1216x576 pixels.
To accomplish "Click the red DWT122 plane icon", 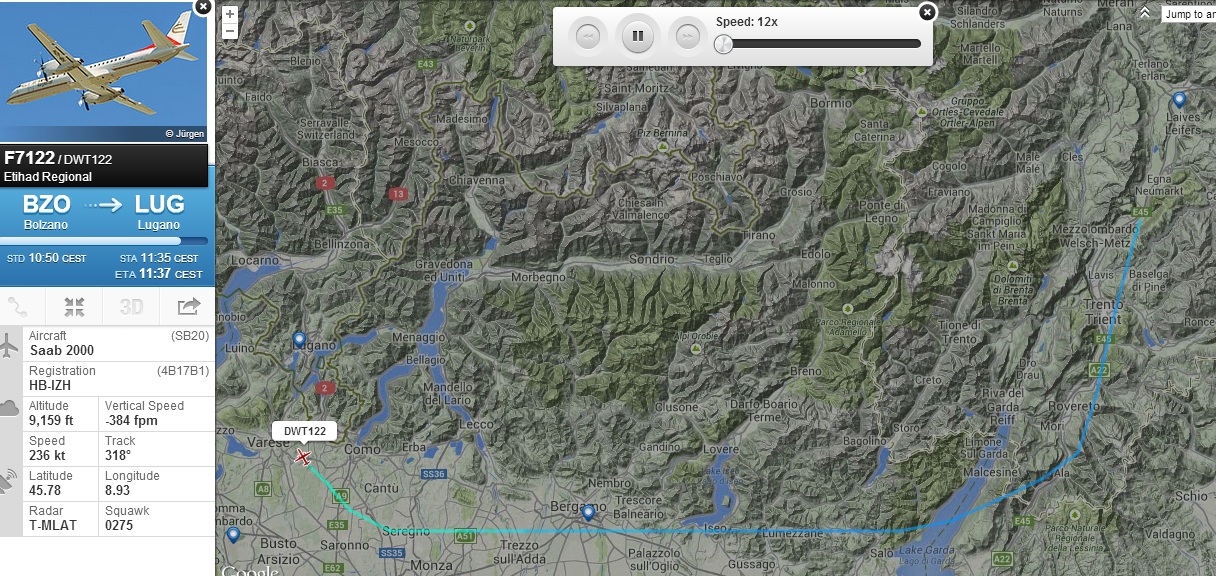I will coord(302,457).
